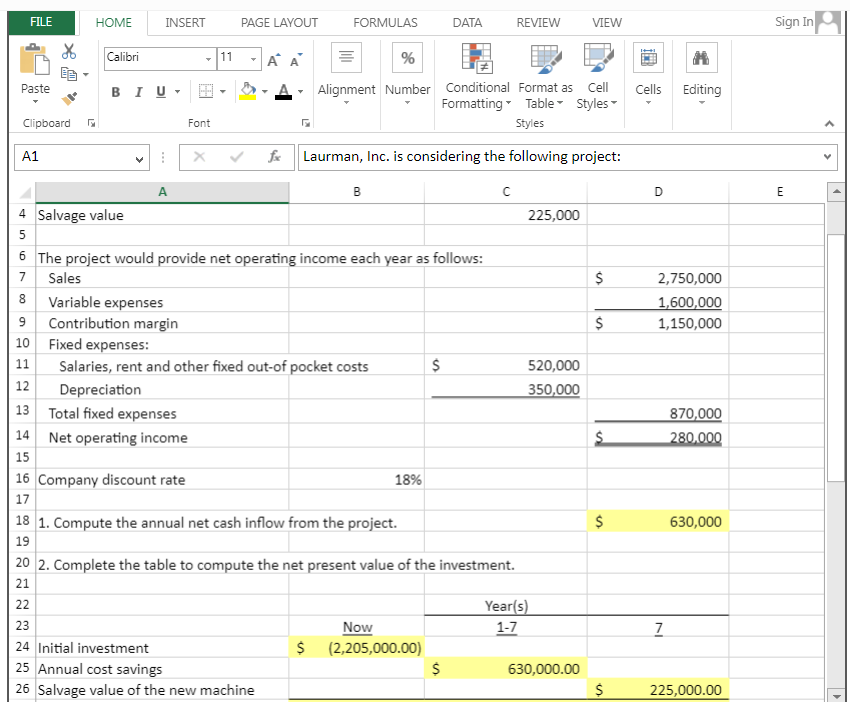Click the Sign In link
The width and height of the screenshot is (850, 702).
794,22
